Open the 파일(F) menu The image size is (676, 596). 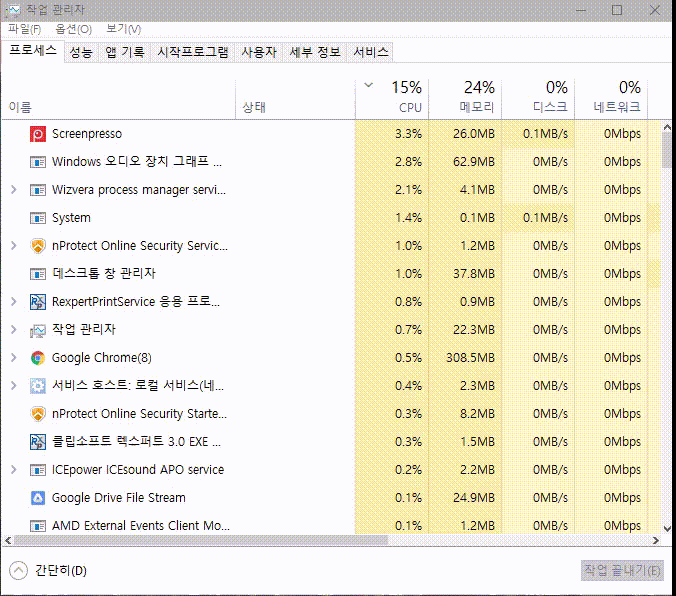tap(25, 29)
